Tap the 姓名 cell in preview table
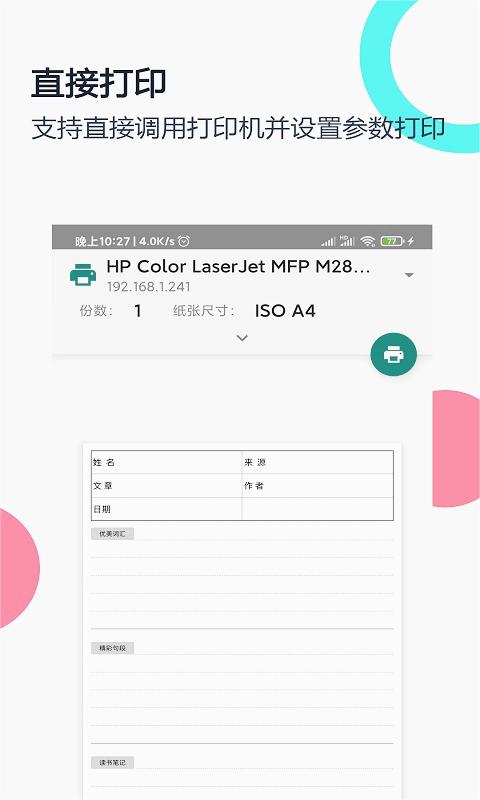Viewport: 480px width, 800px height. pos(166,462)
